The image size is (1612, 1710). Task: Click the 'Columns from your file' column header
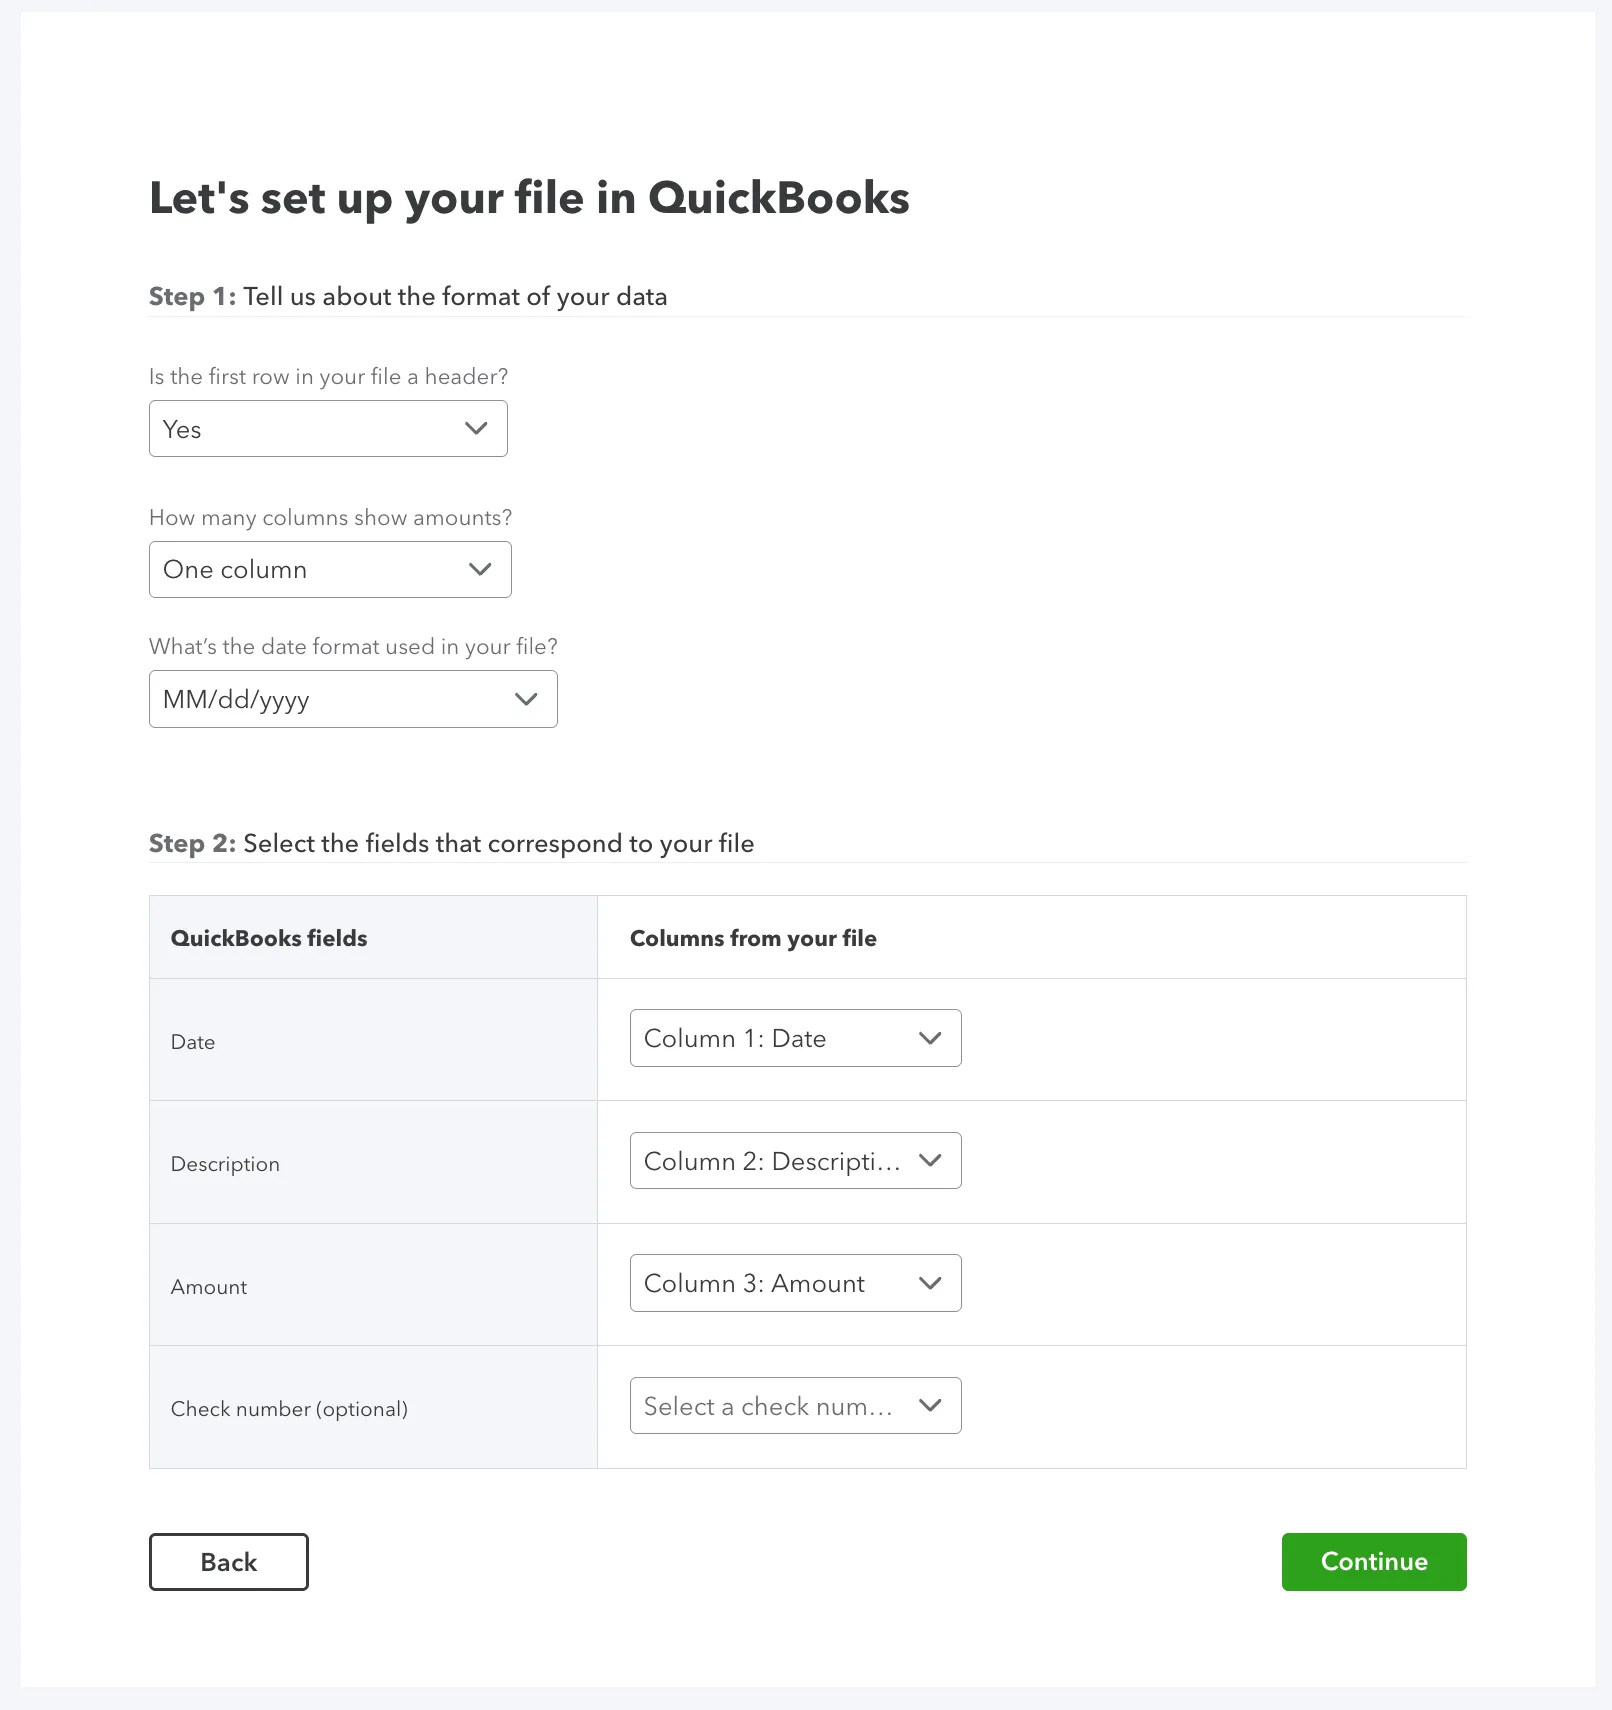[753, 938]
